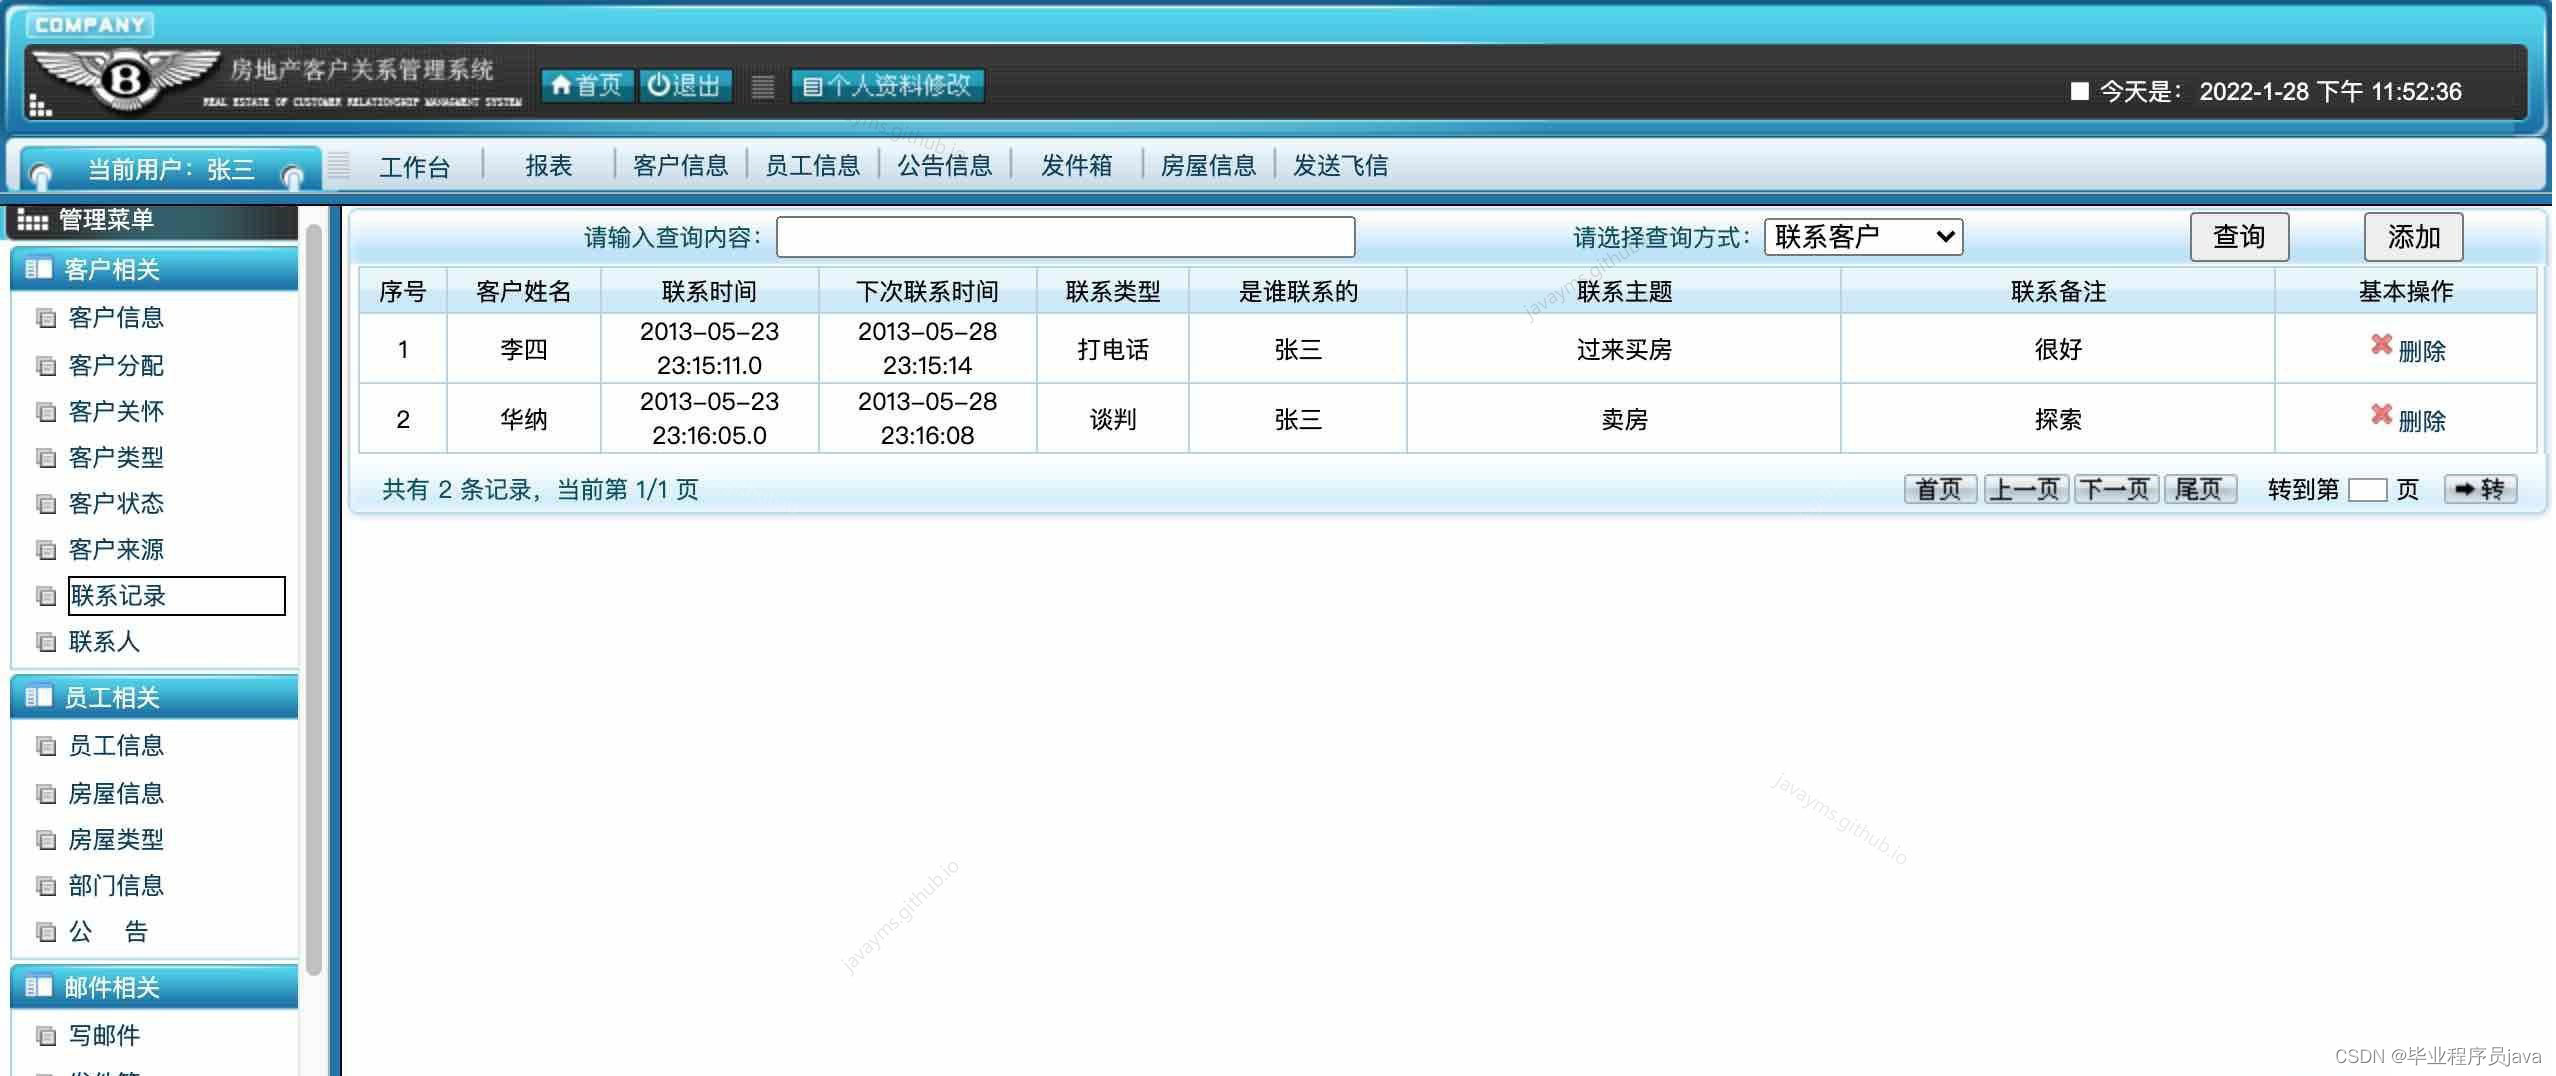The width and height of the screenshot is (2556, 1076).
Task: Click the icon beside sidebar 房屋信息
Action: (x=46, y=794)
